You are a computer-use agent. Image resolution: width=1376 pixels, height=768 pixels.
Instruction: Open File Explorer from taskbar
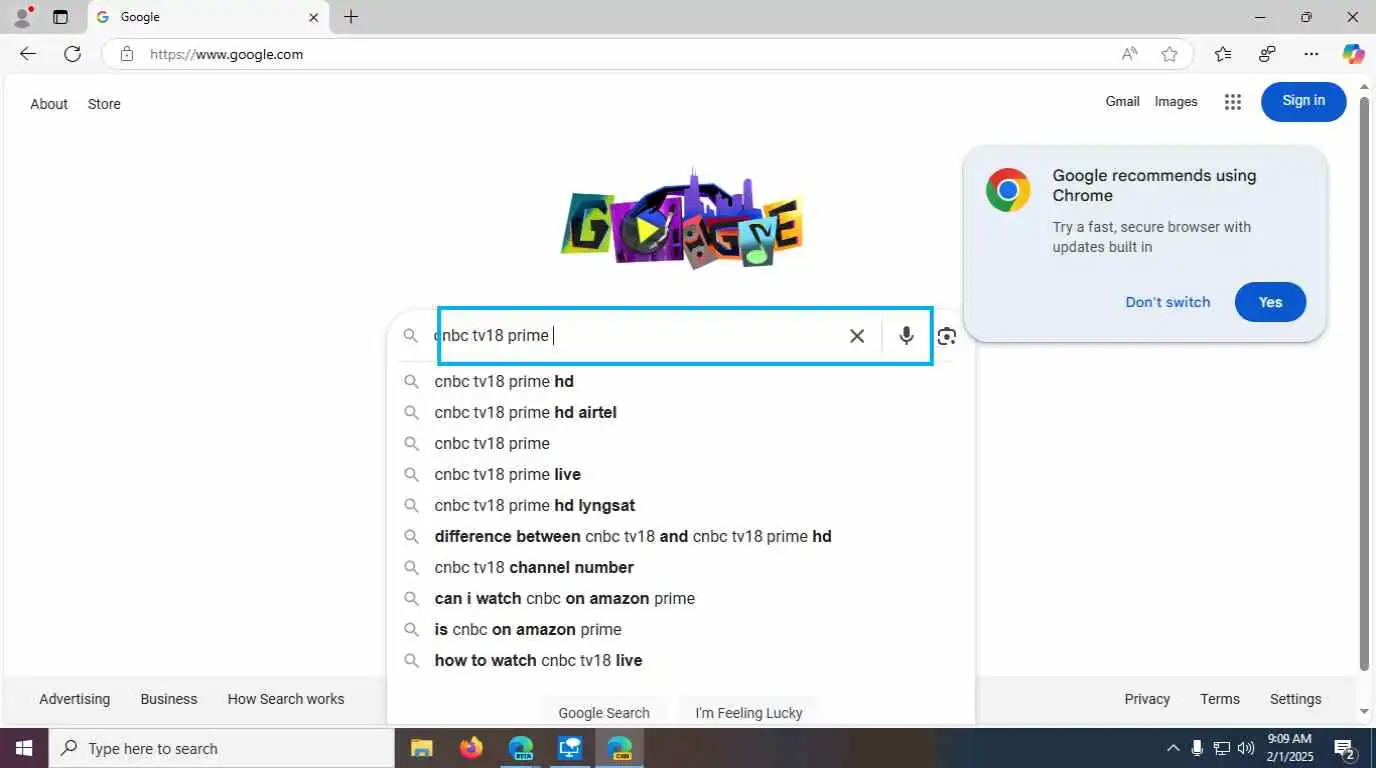pyautogui.click(x=421, y=748)
